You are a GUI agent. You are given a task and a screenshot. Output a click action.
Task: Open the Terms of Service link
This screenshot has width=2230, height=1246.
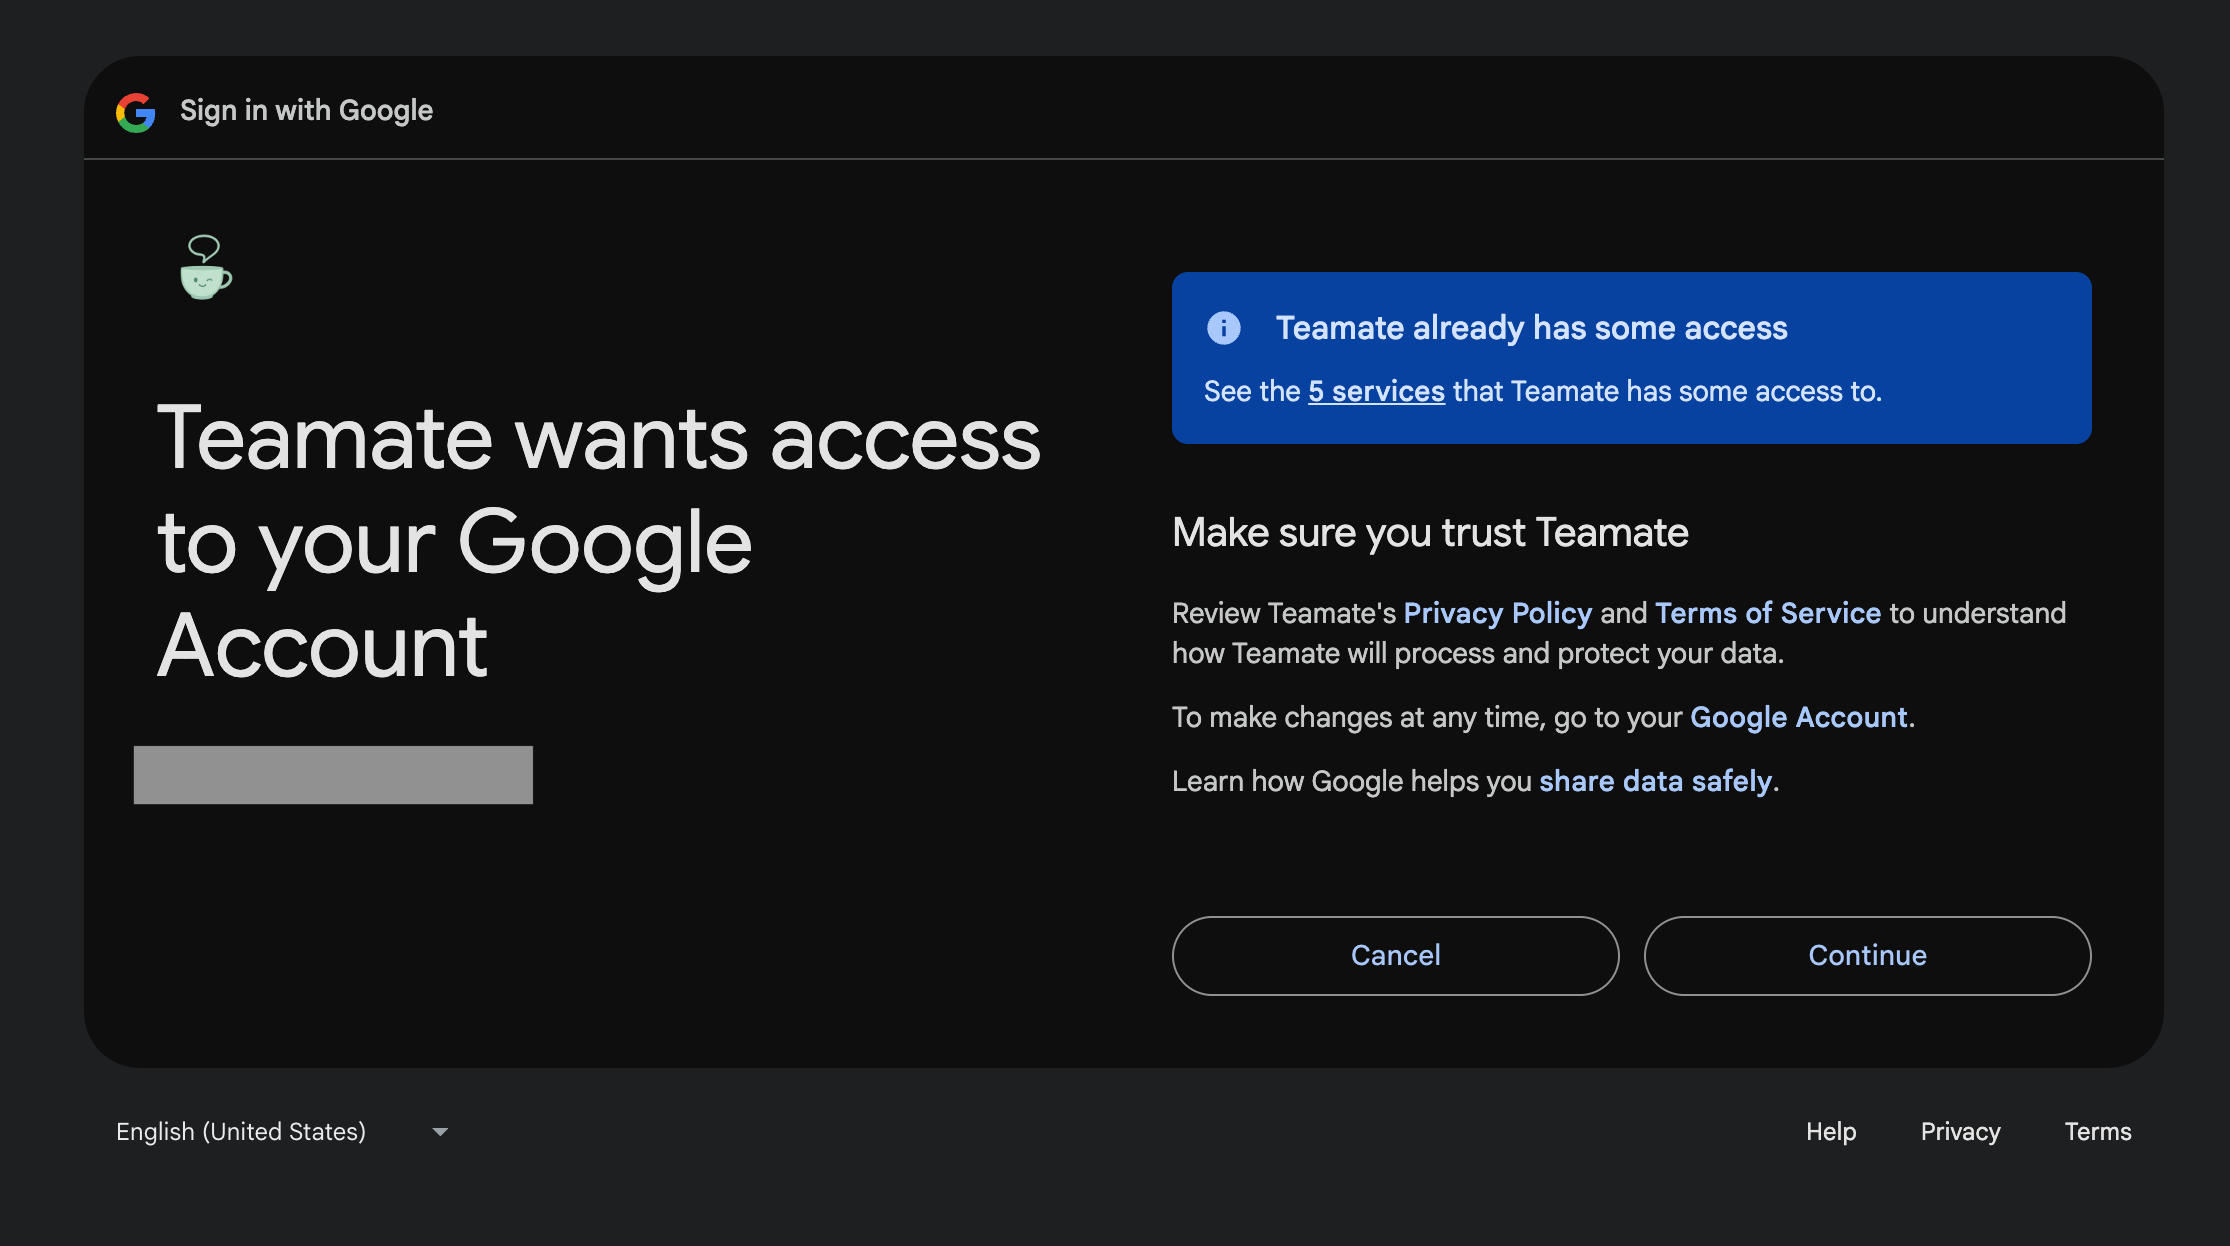click(x=1768, y=612)
